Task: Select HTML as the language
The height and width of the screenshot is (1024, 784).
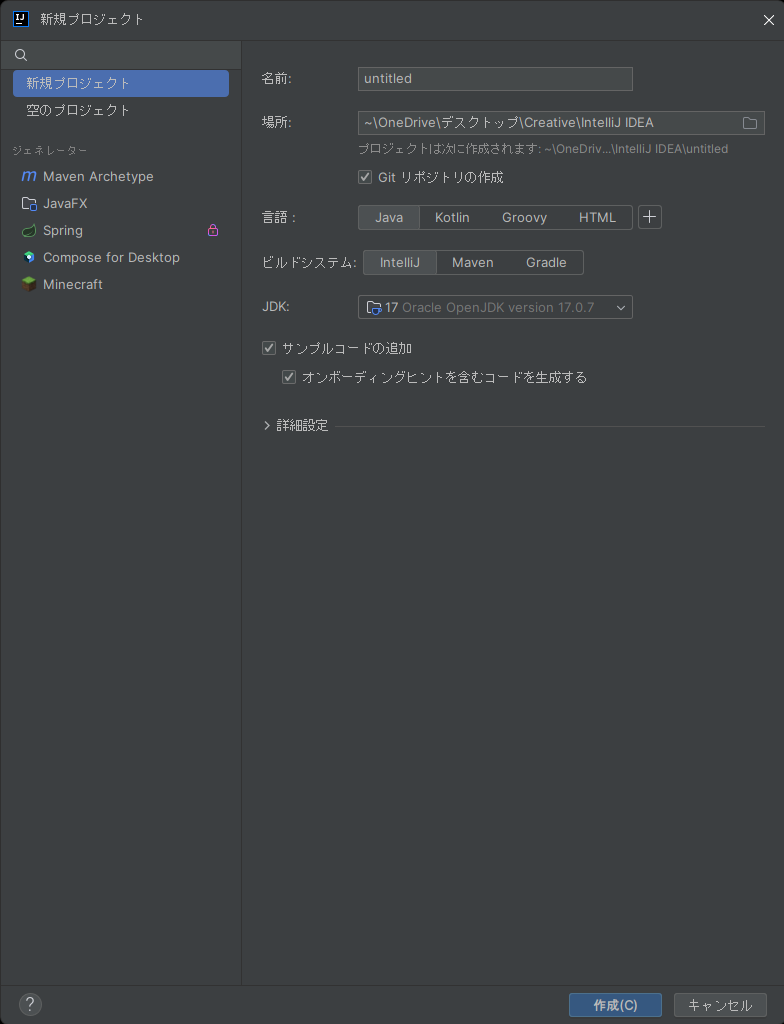Action: pyautogui.click(x=597, y=217)
